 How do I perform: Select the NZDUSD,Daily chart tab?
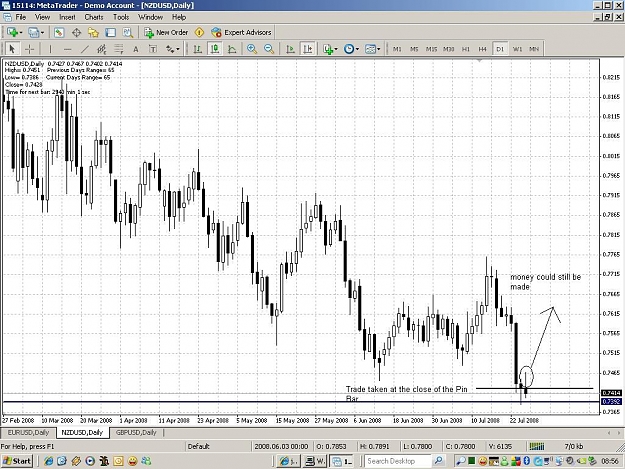click(x=82, y=432)
